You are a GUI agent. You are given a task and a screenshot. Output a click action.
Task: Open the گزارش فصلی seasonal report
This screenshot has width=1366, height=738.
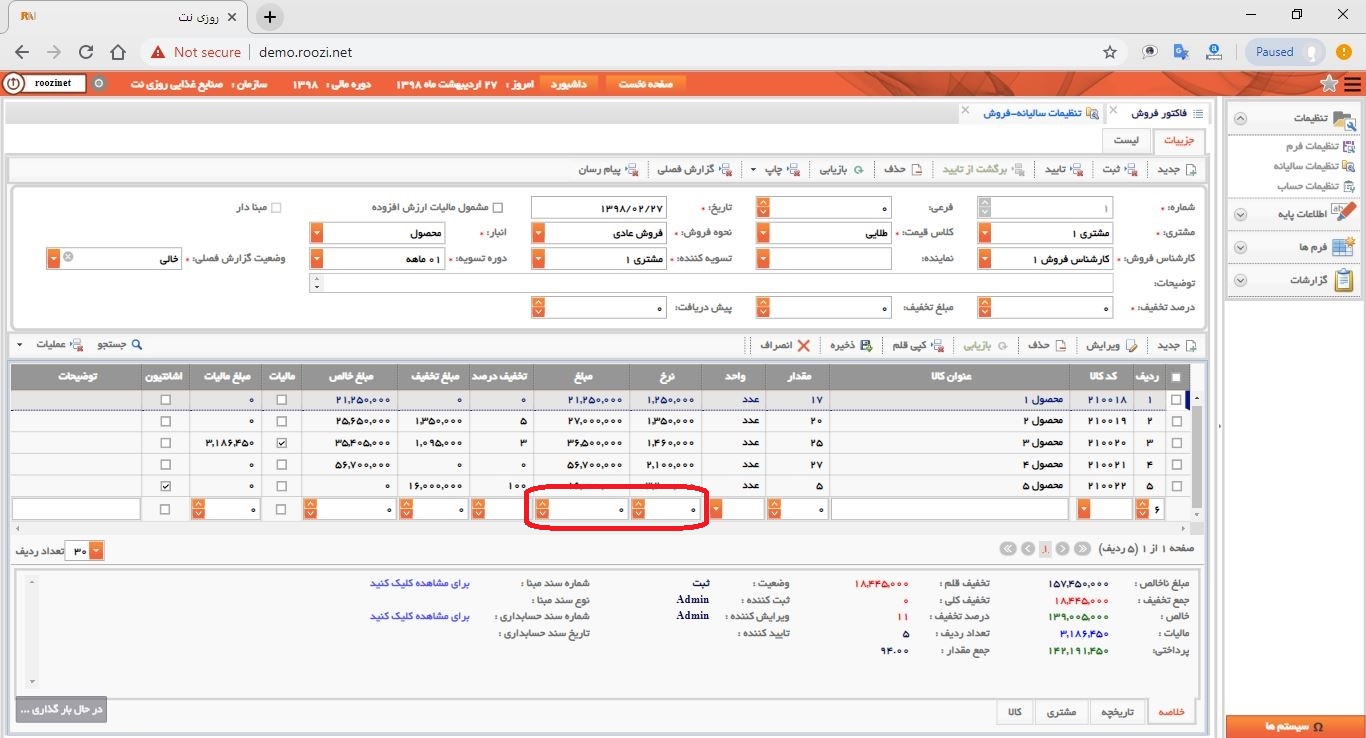click(x=693, y=170)
